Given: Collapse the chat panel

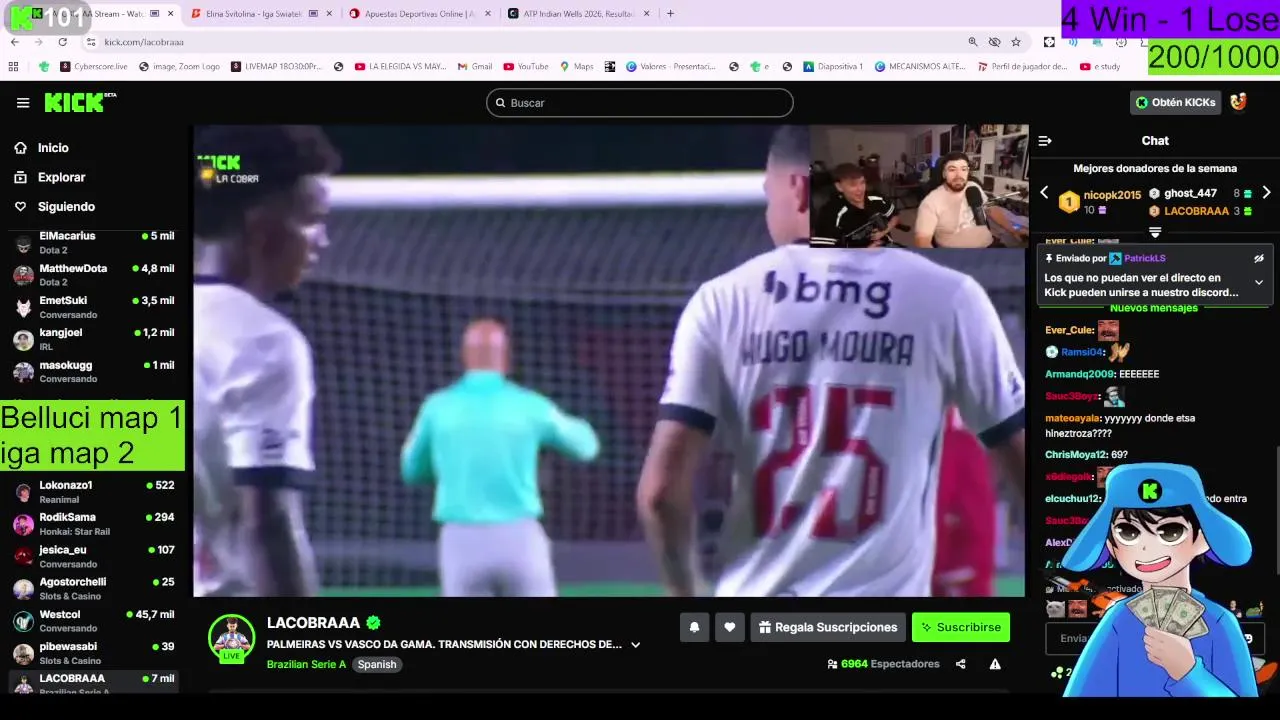Looking at the screenshot, I should [1045, 141].
